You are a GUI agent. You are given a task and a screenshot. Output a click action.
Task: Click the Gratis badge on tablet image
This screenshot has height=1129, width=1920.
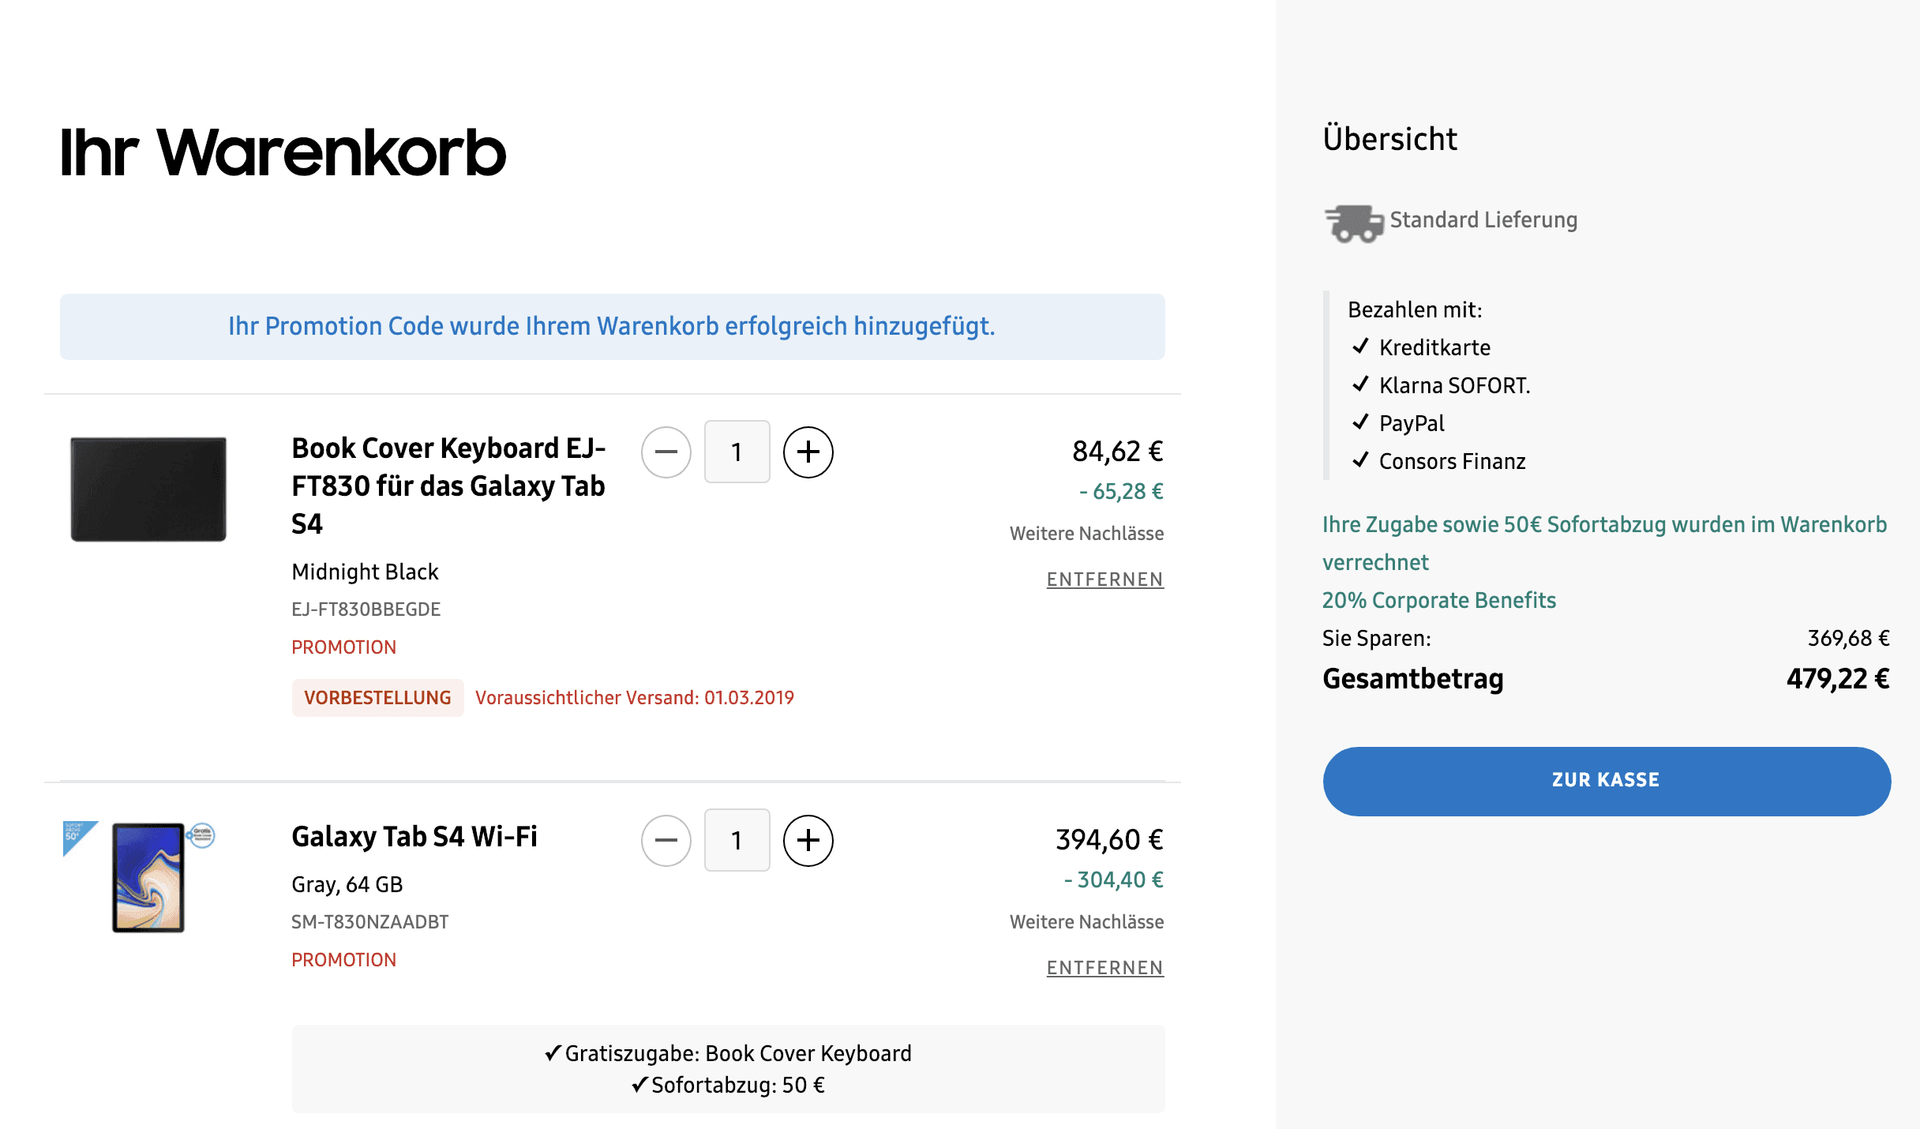click(x=202, y=835)
